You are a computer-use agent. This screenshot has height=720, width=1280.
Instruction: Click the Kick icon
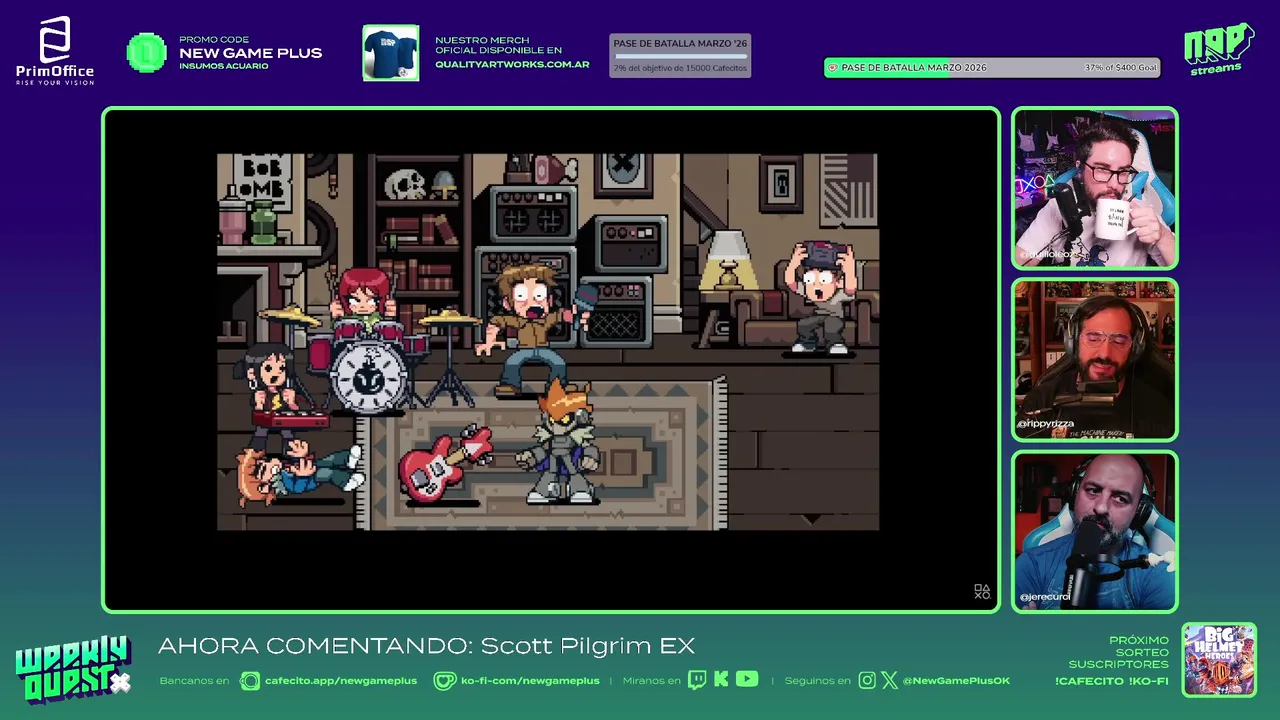click(x=721, y=680)
